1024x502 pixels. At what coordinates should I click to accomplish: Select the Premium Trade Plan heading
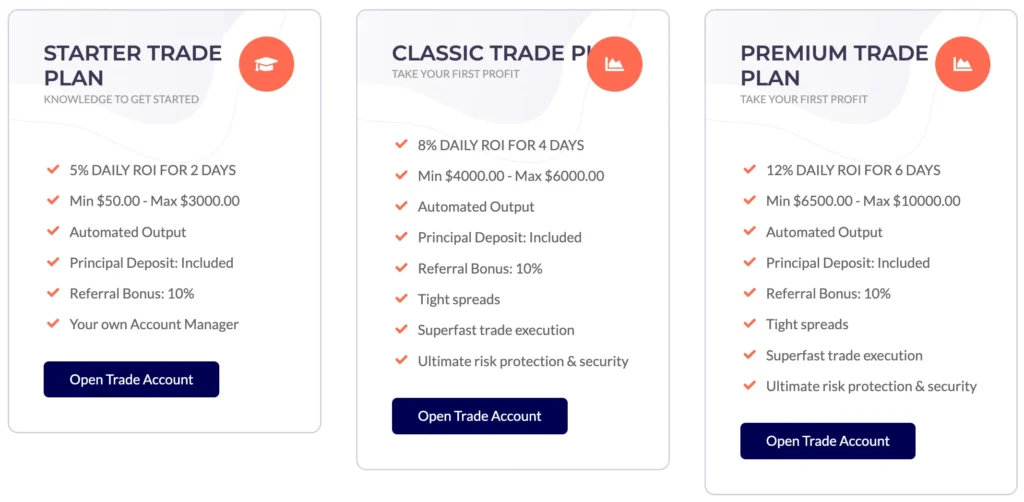pyautogui.click(x=834, y=65)
